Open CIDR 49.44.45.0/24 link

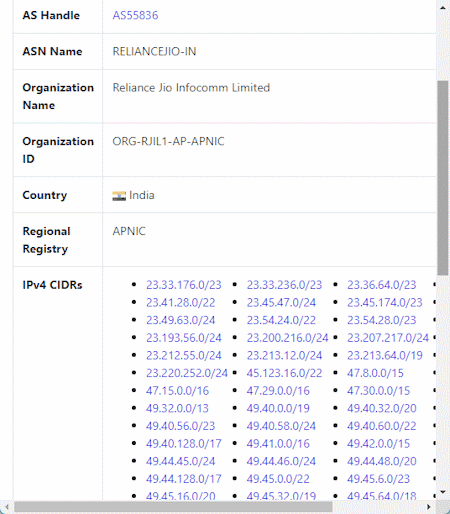(181, 462)
